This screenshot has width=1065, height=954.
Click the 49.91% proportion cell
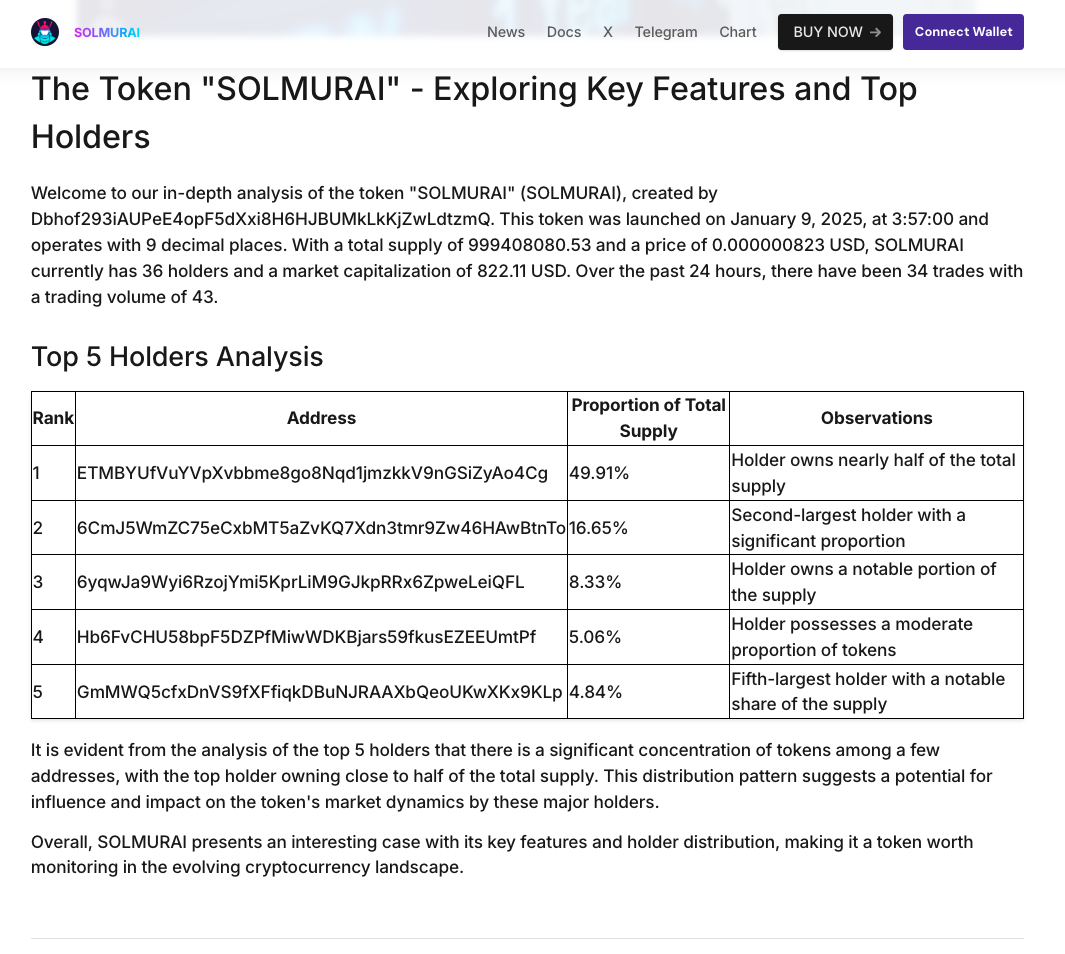coord(599,473)
